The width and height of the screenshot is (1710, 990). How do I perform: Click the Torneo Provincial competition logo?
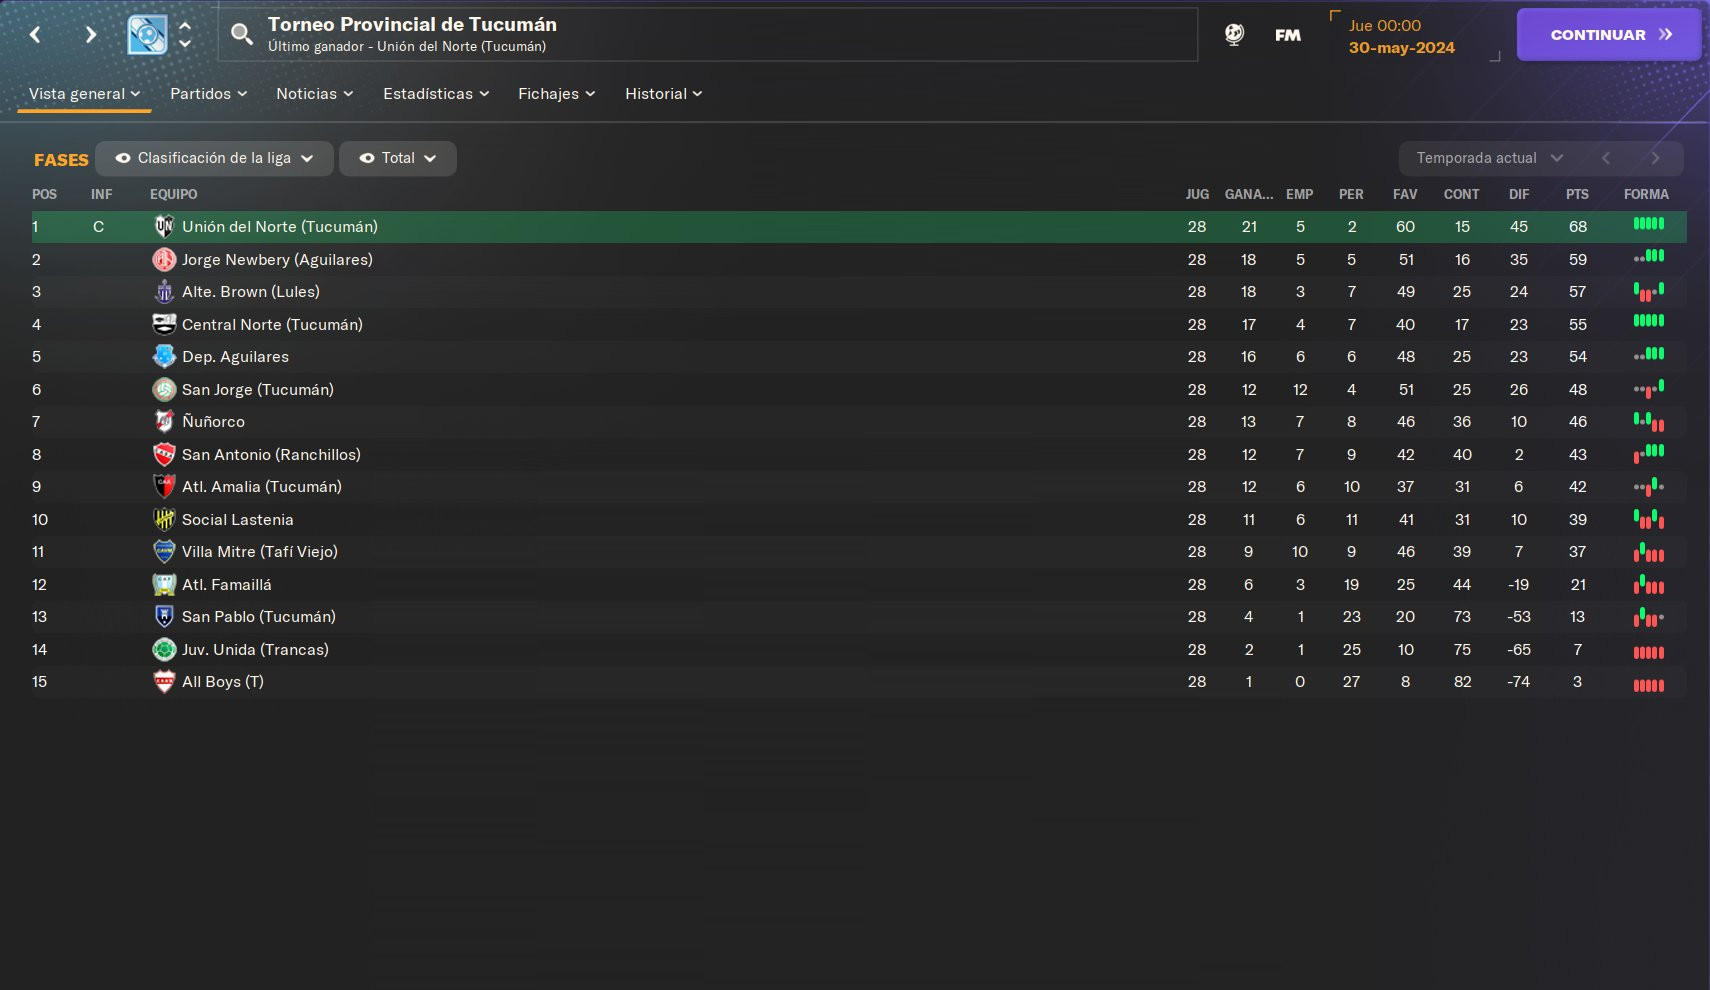pos(147,35)
